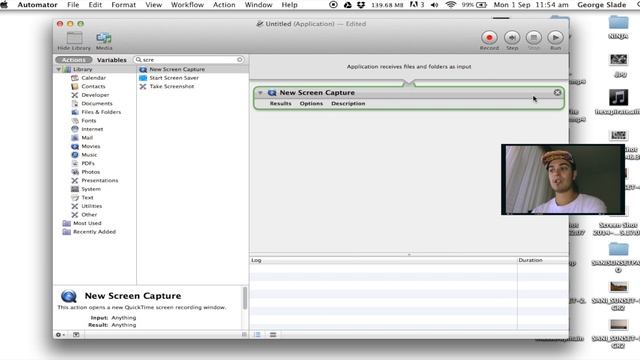Select Files & Folders category
Screen dimensions: 640x360
coord(101,112)
